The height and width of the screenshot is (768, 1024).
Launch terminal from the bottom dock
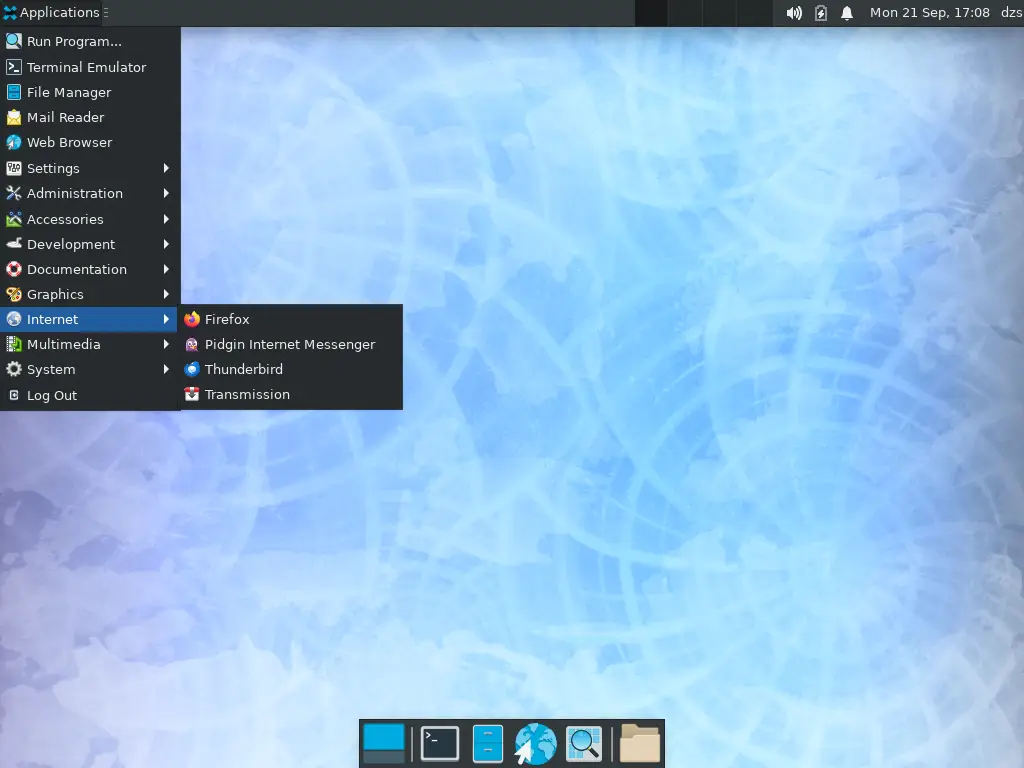[x=440, y=743]
